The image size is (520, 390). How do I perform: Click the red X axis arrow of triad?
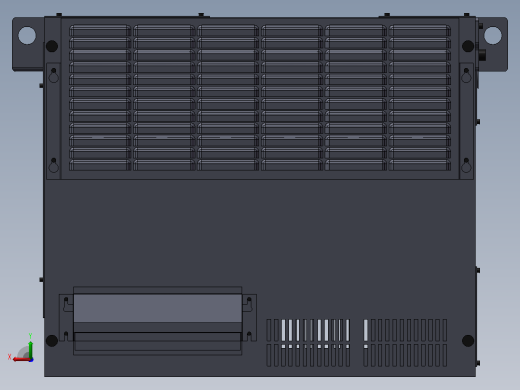coord(21,360)
